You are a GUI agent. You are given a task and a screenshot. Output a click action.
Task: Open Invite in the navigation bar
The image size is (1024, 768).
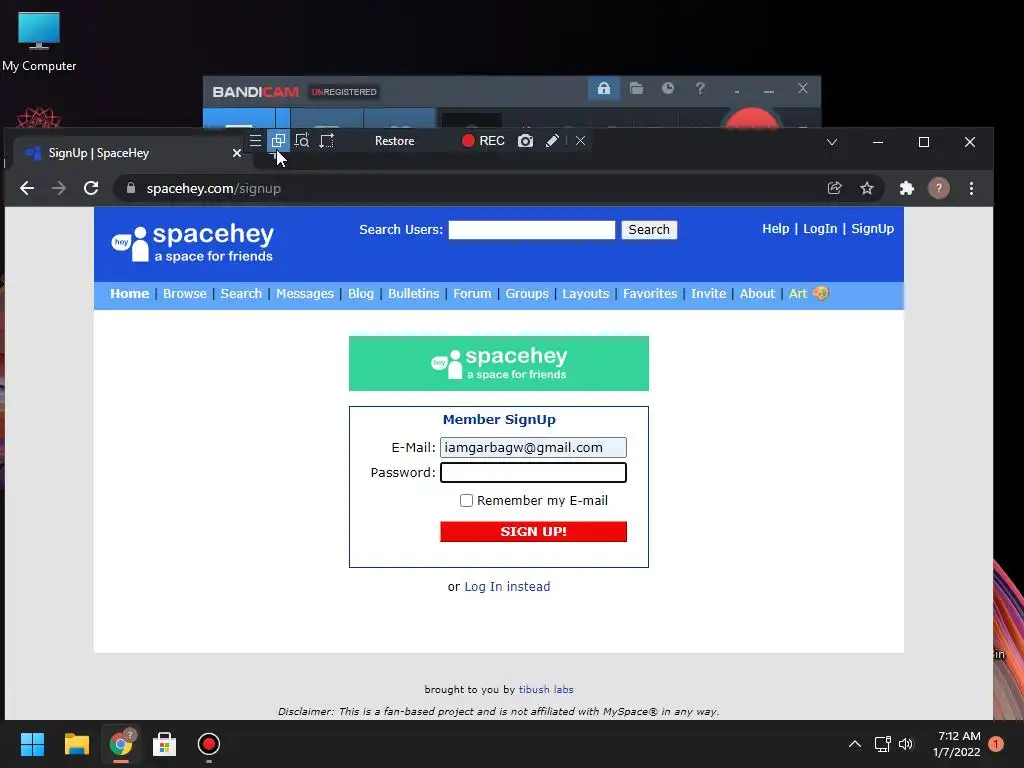[x=709, y=294]
